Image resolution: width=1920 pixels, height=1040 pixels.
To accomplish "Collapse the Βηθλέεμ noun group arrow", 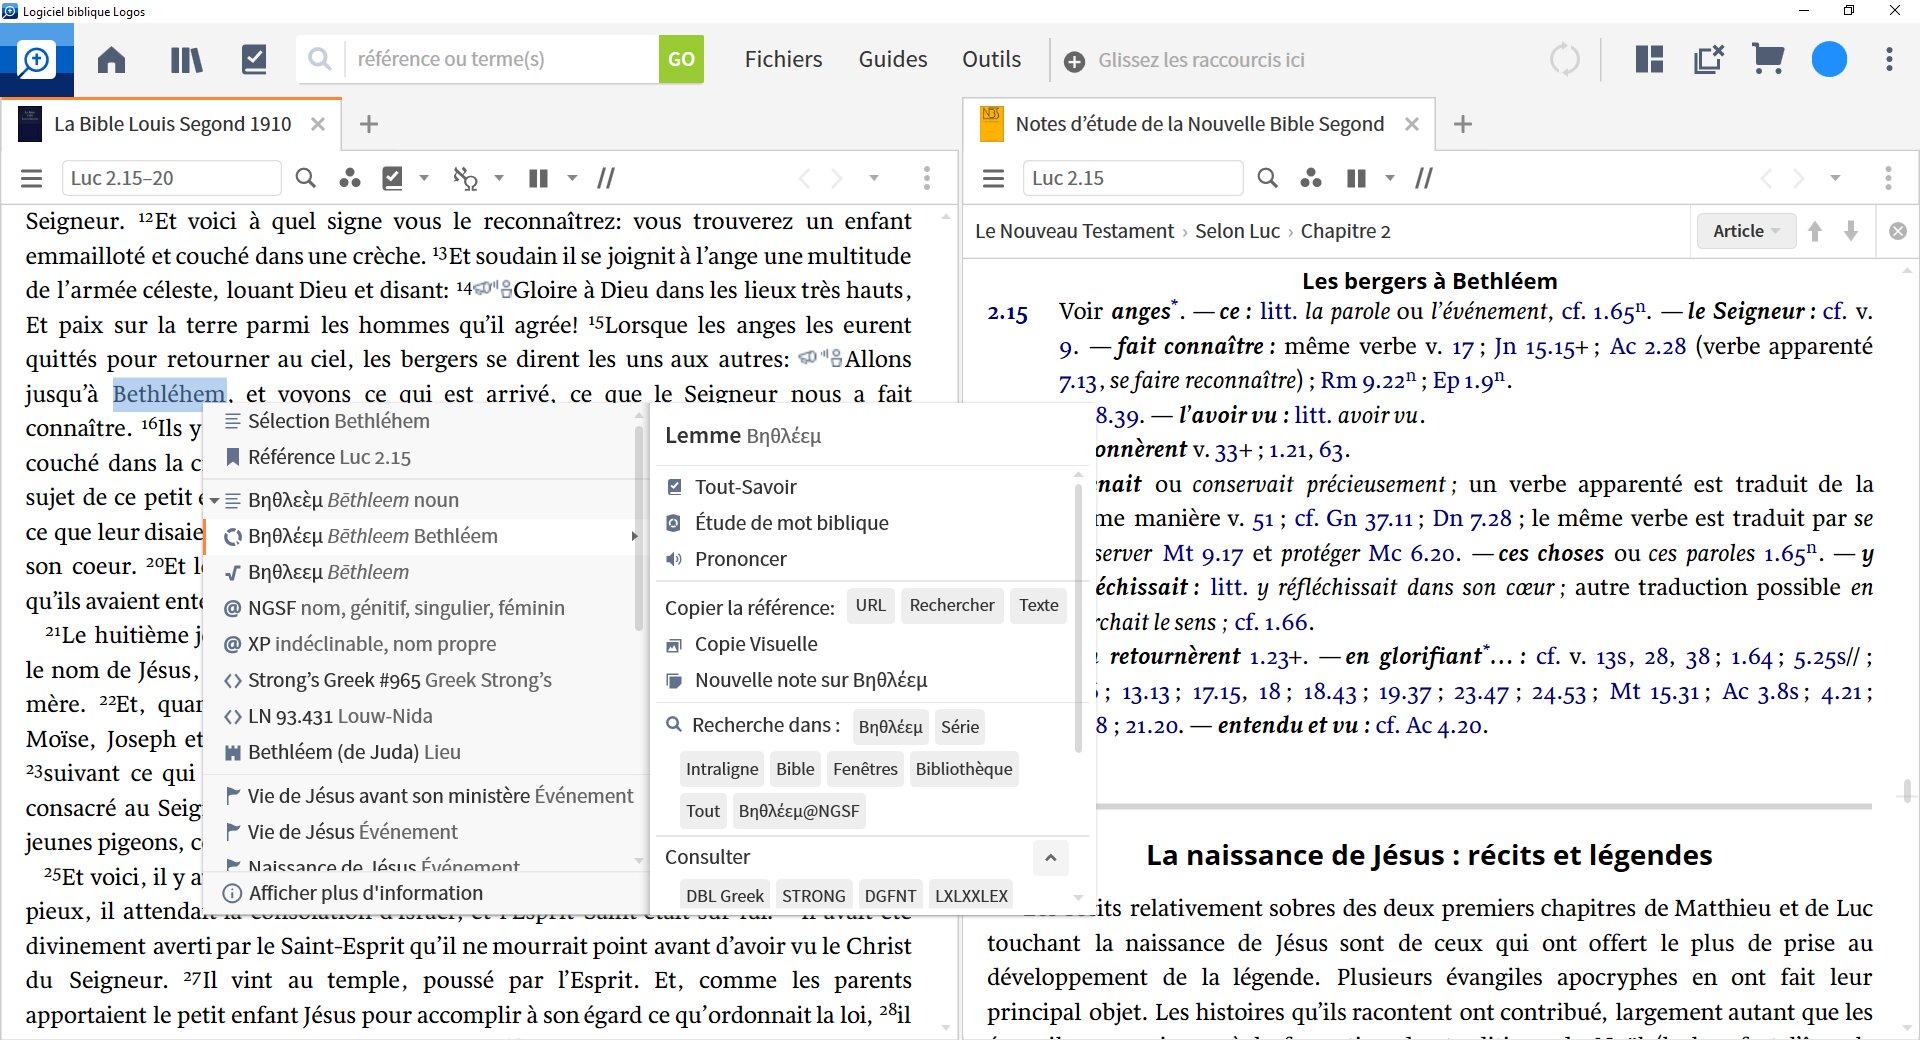I will 214,500.
